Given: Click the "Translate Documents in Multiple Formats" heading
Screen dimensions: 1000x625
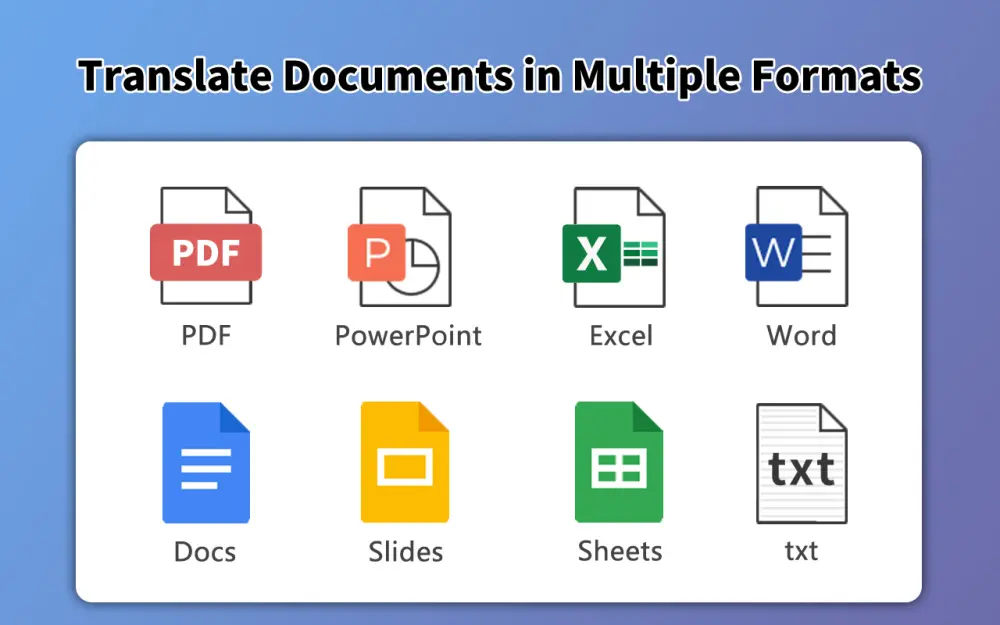Looking at the screenshot, I should [500, 76].
